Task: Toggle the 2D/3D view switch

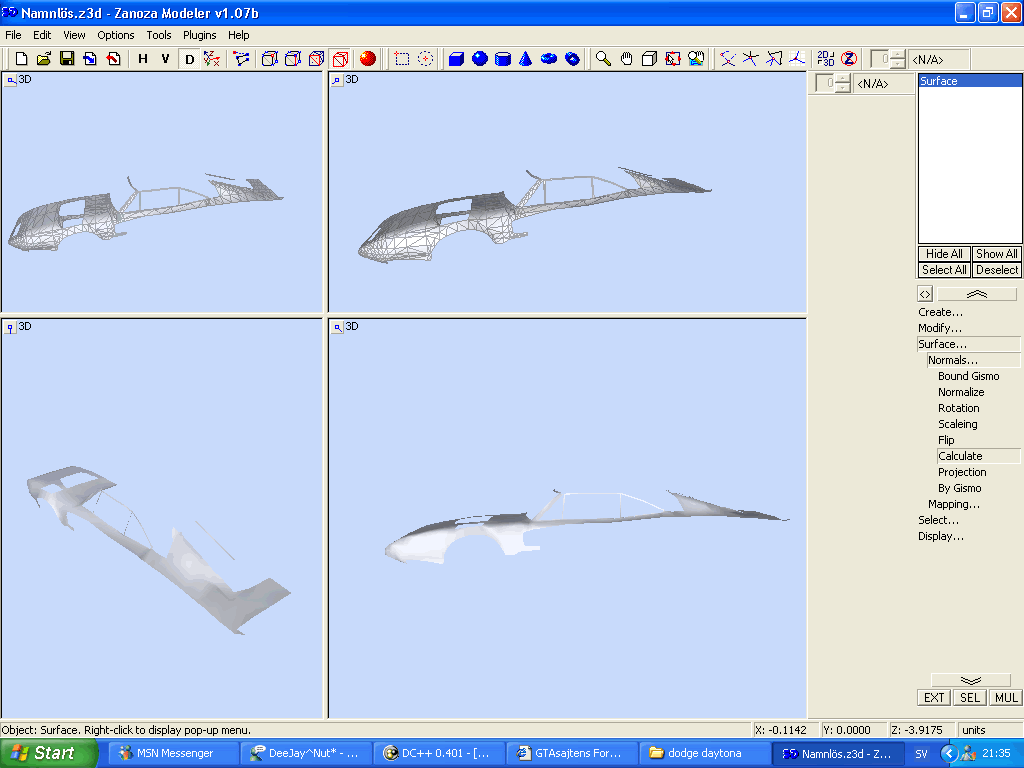Action: pyautogui.click(x=825, y=59)
